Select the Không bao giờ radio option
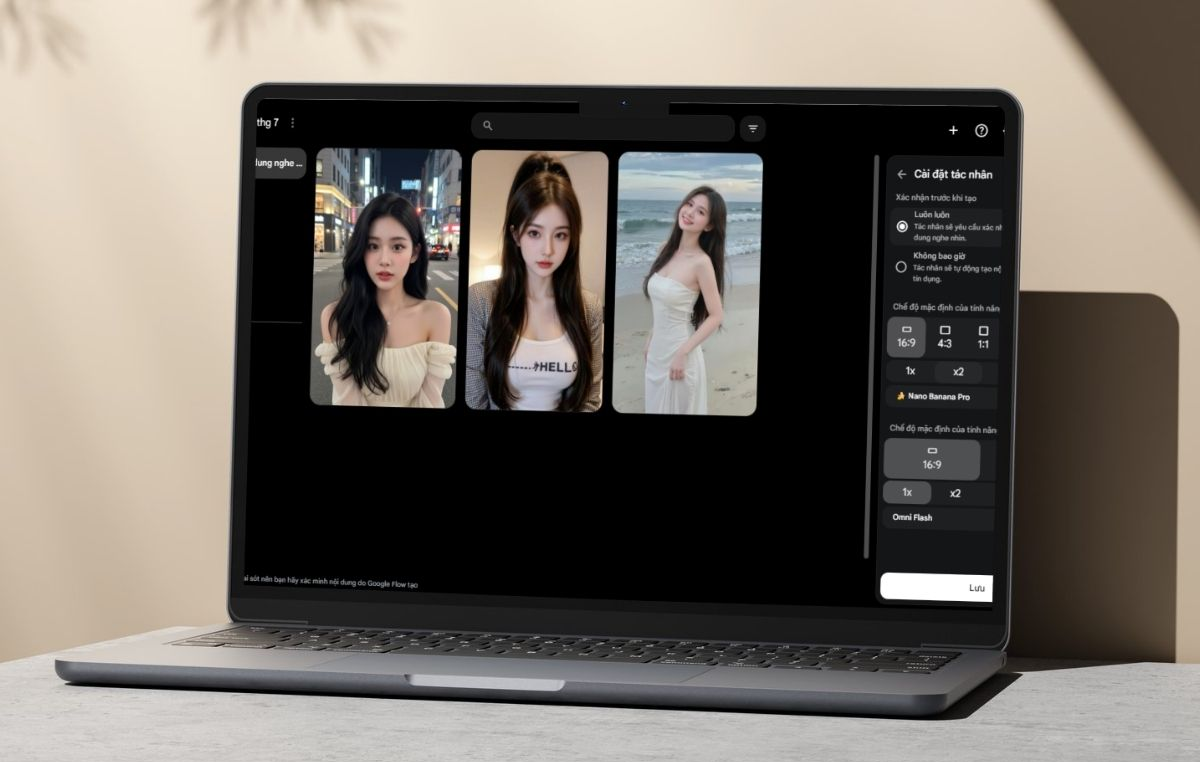The width and height of the screenshot is (1200, 762). pyautogui.click(x=901, y=267)
